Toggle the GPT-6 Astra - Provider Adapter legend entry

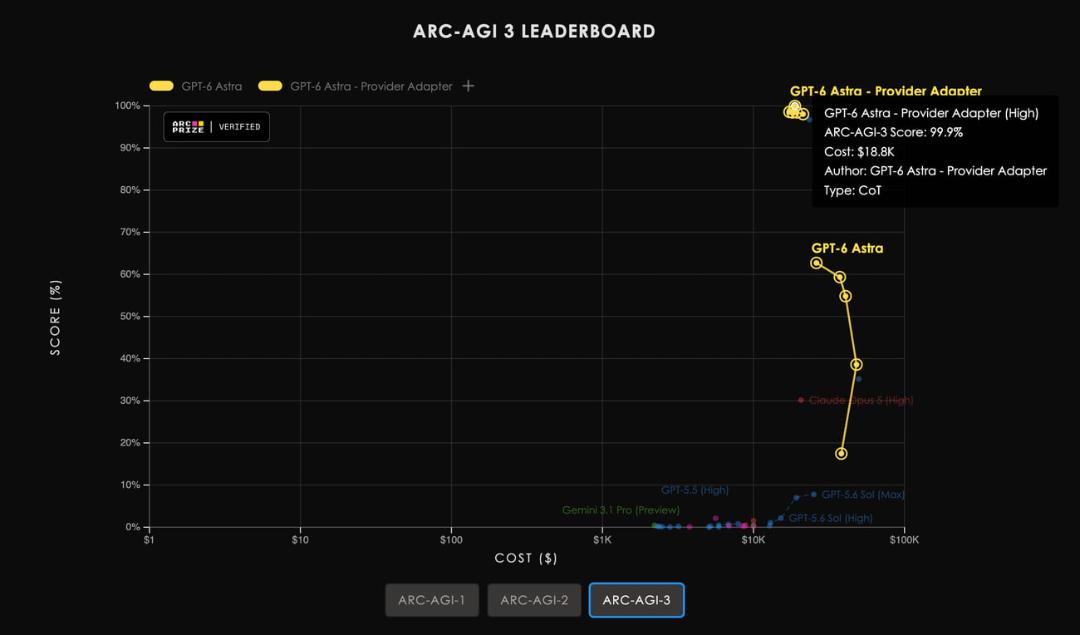(x=355, y=86)
